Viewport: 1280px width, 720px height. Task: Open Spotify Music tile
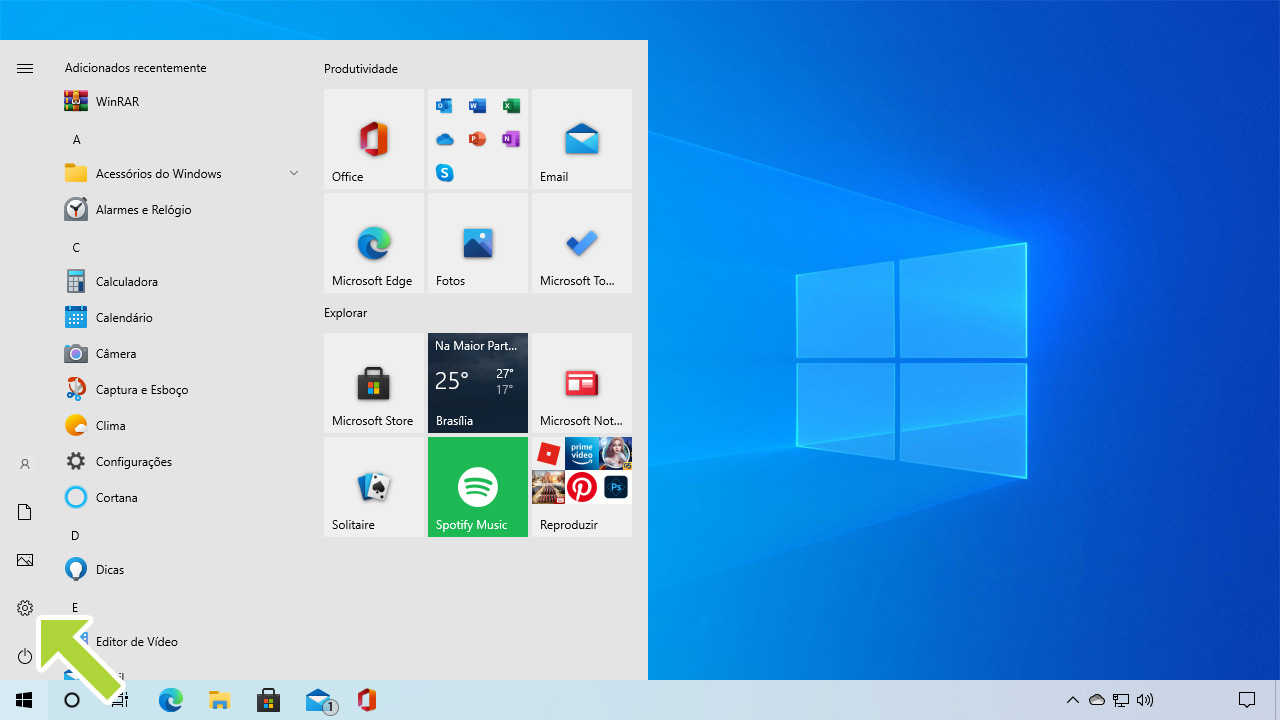coord(478,487)
